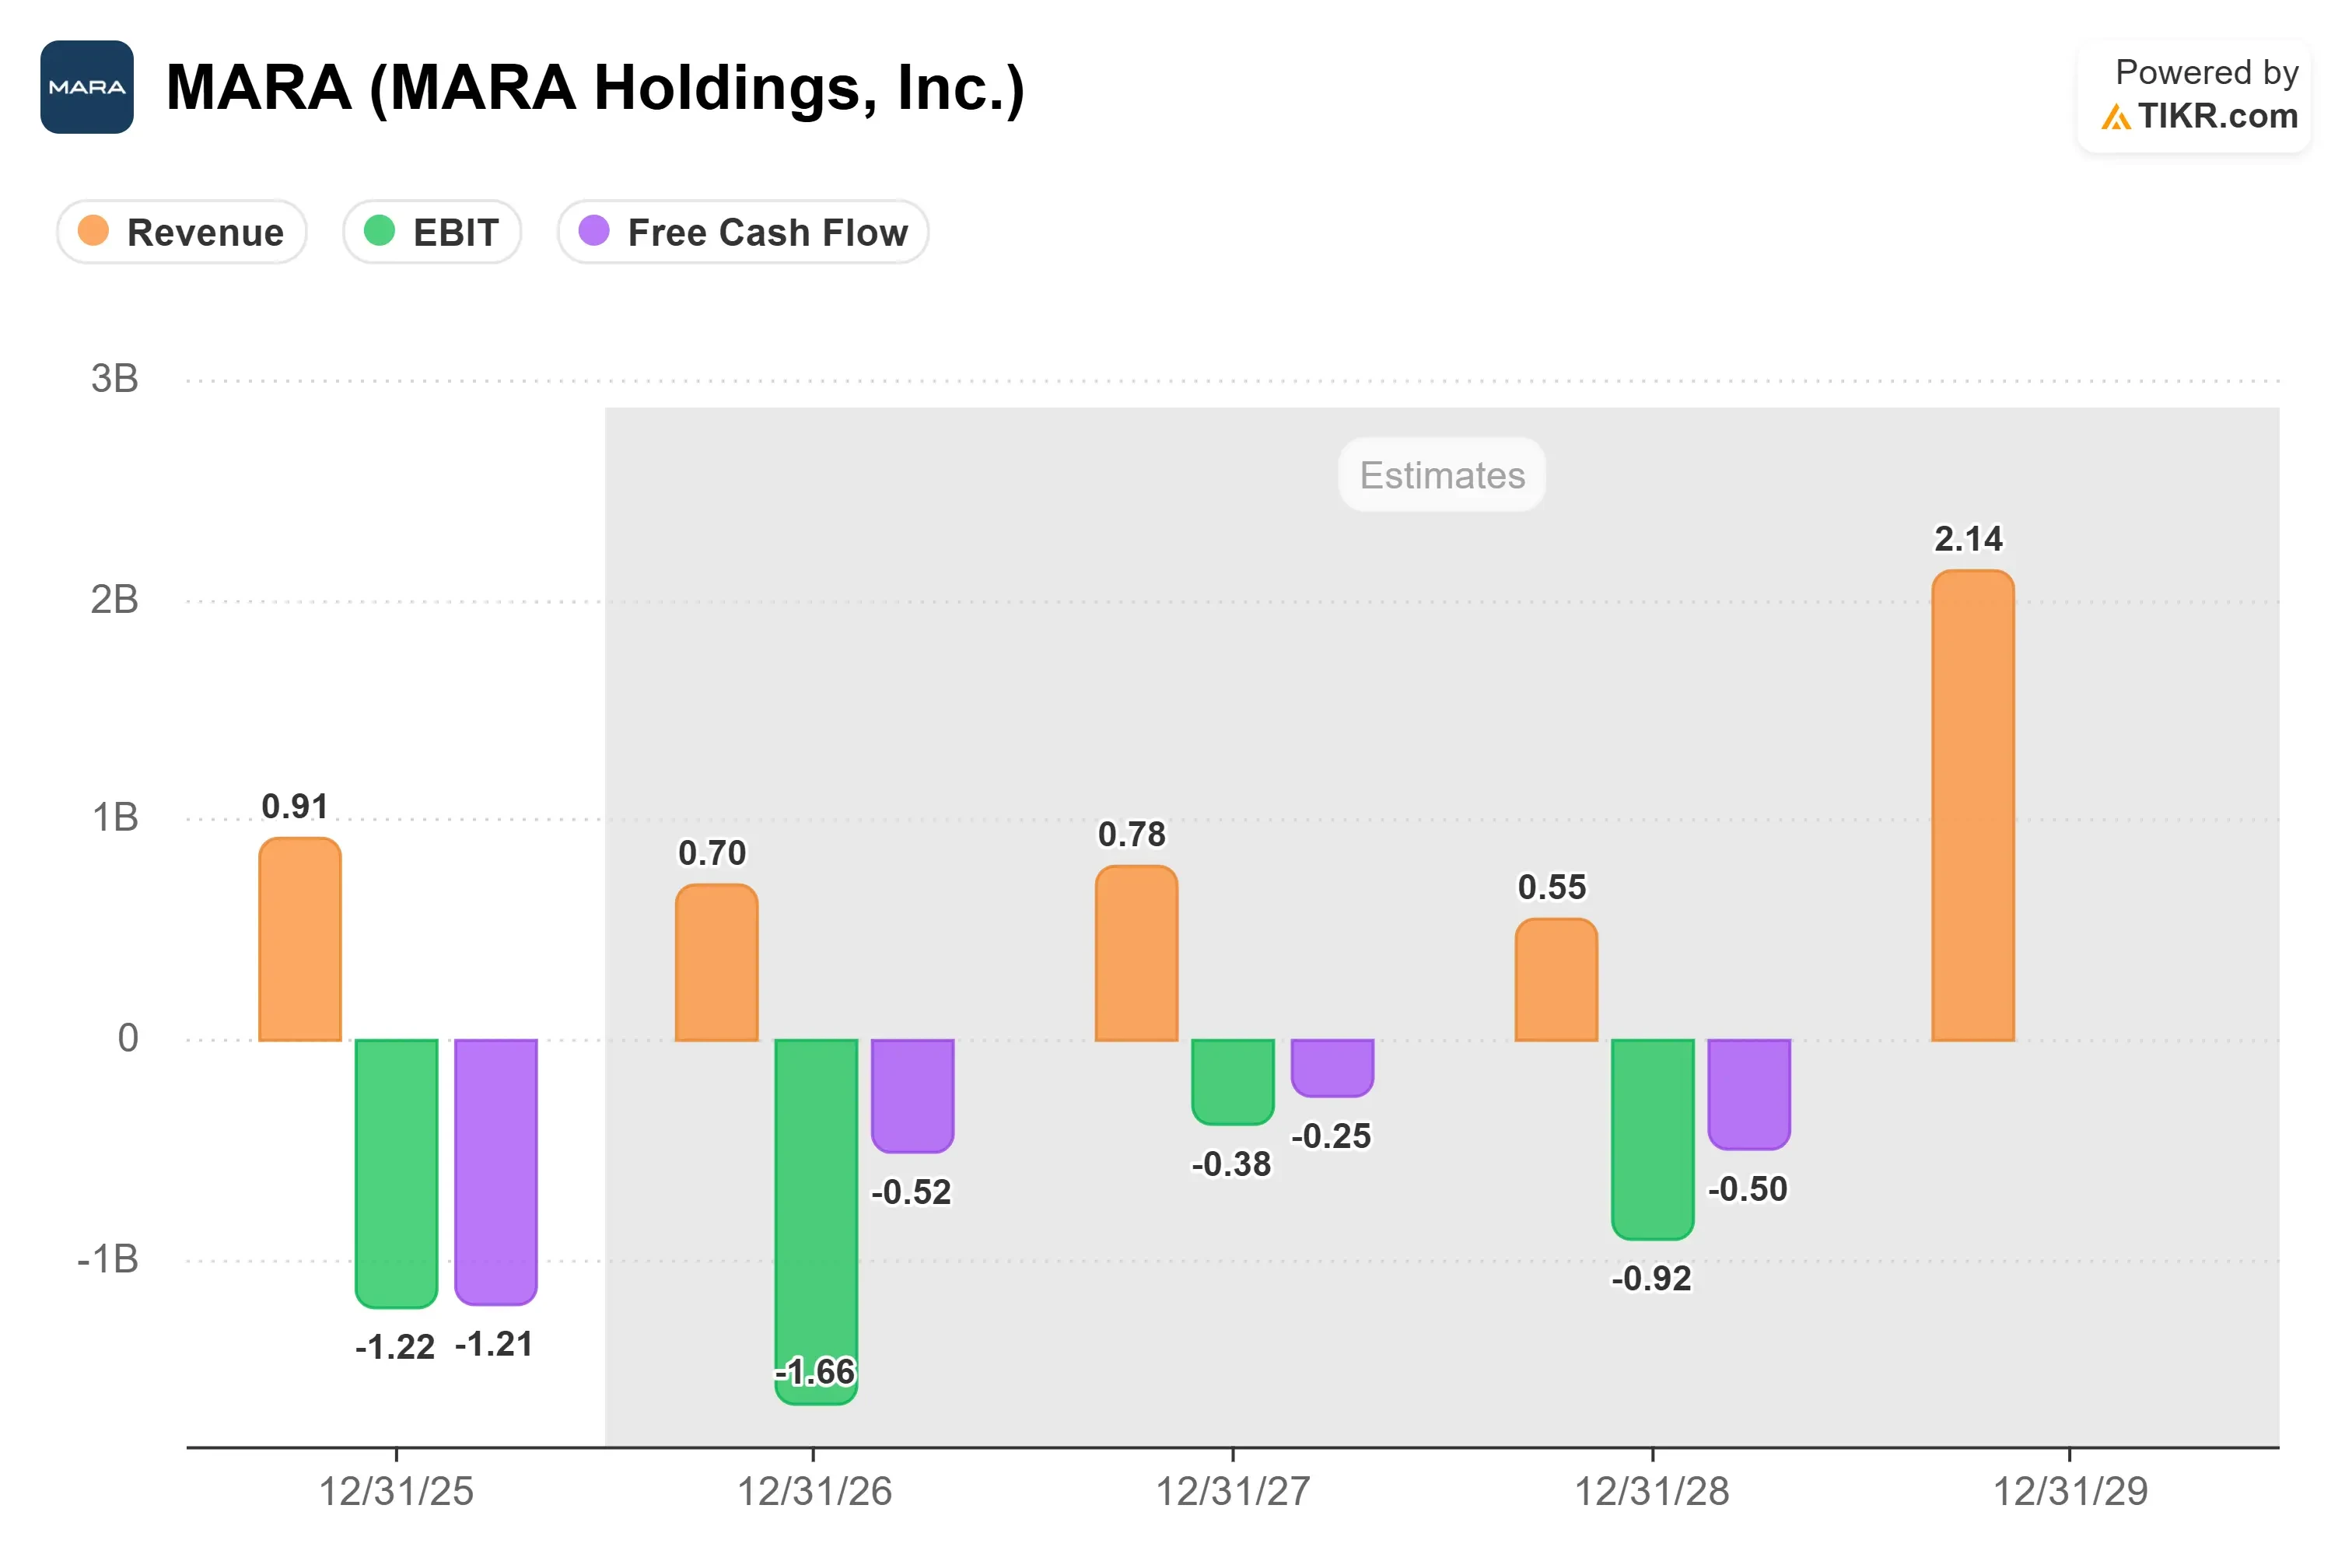
Task: Click the 0.55 revenue value label
Action: click(x=1552, y=887)
